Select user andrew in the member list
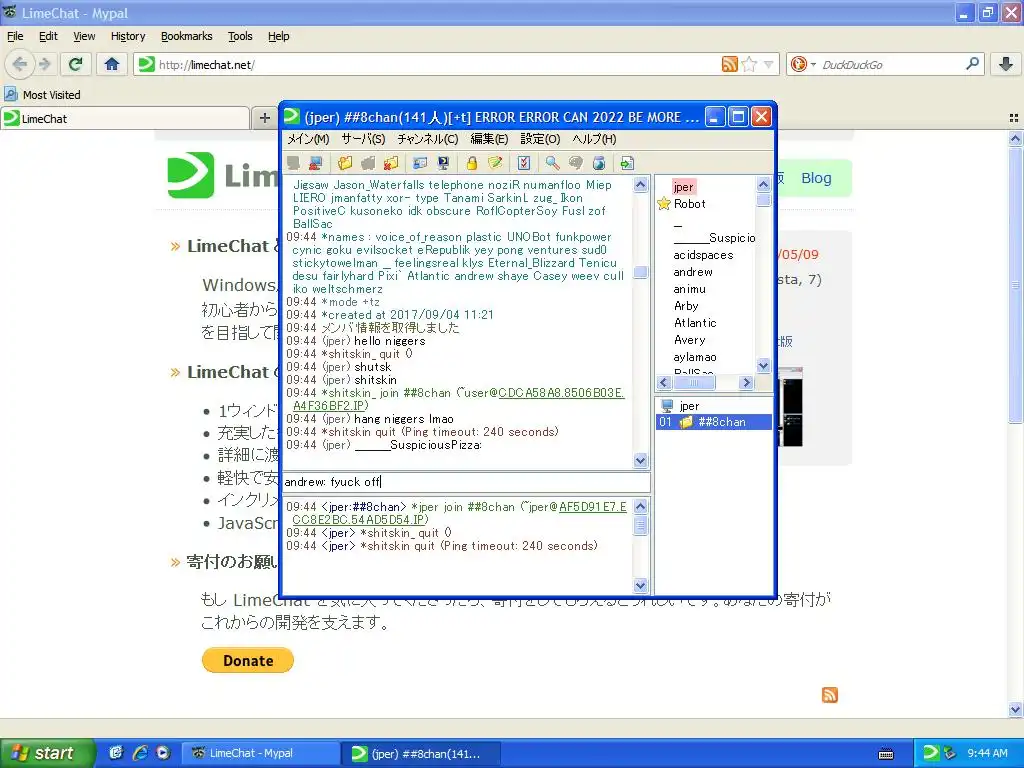Image resolution: width=1024 pixels, height=768 pixels. 693,272
